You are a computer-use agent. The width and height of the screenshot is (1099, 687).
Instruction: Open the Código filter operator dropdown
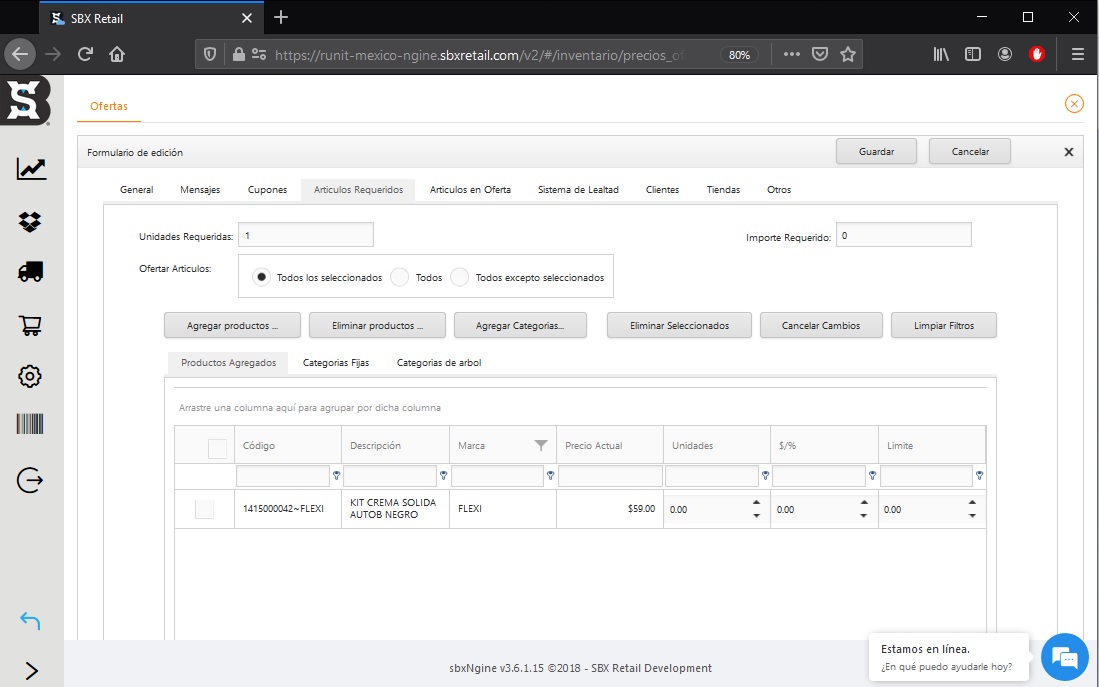point(336,475)
